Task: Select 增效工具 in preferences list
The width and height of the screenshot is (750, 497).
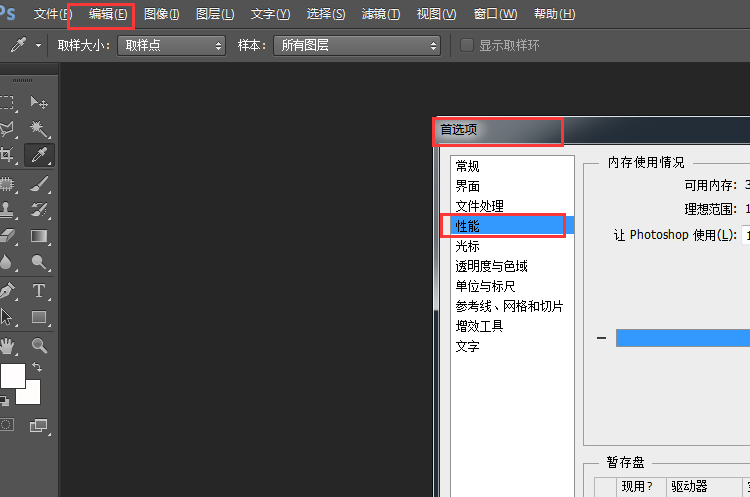Action: tap(512, 326)
